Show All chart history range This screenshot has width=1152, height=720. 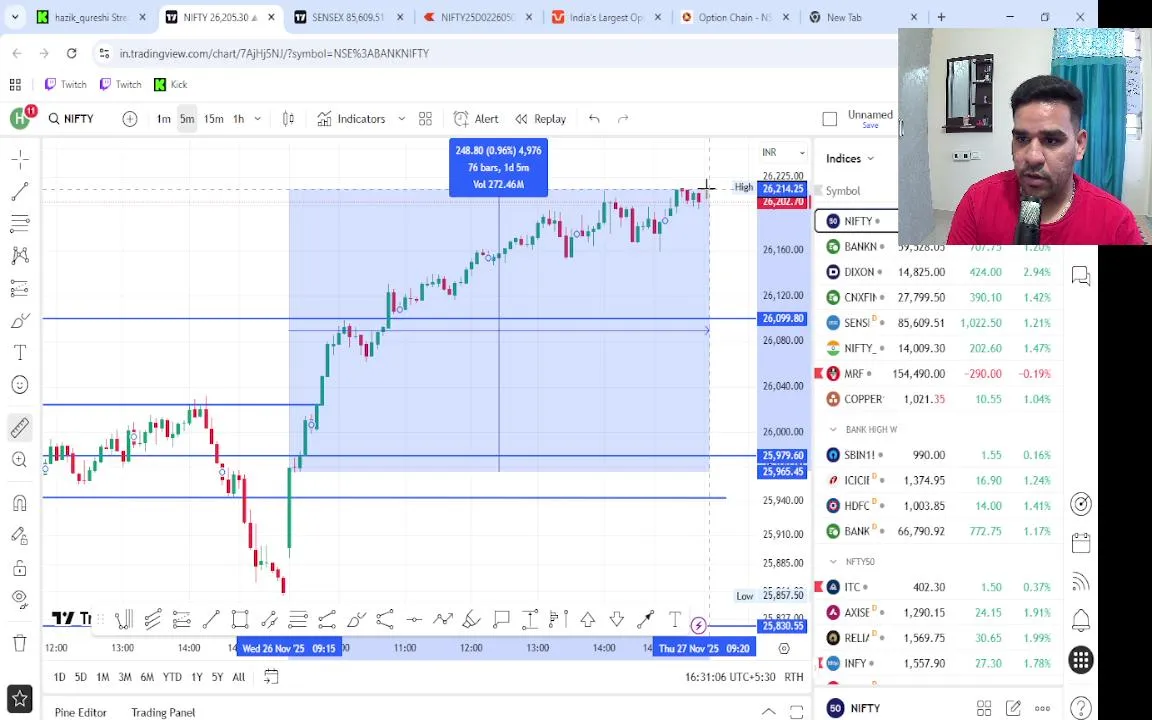(x=239, y=677)
